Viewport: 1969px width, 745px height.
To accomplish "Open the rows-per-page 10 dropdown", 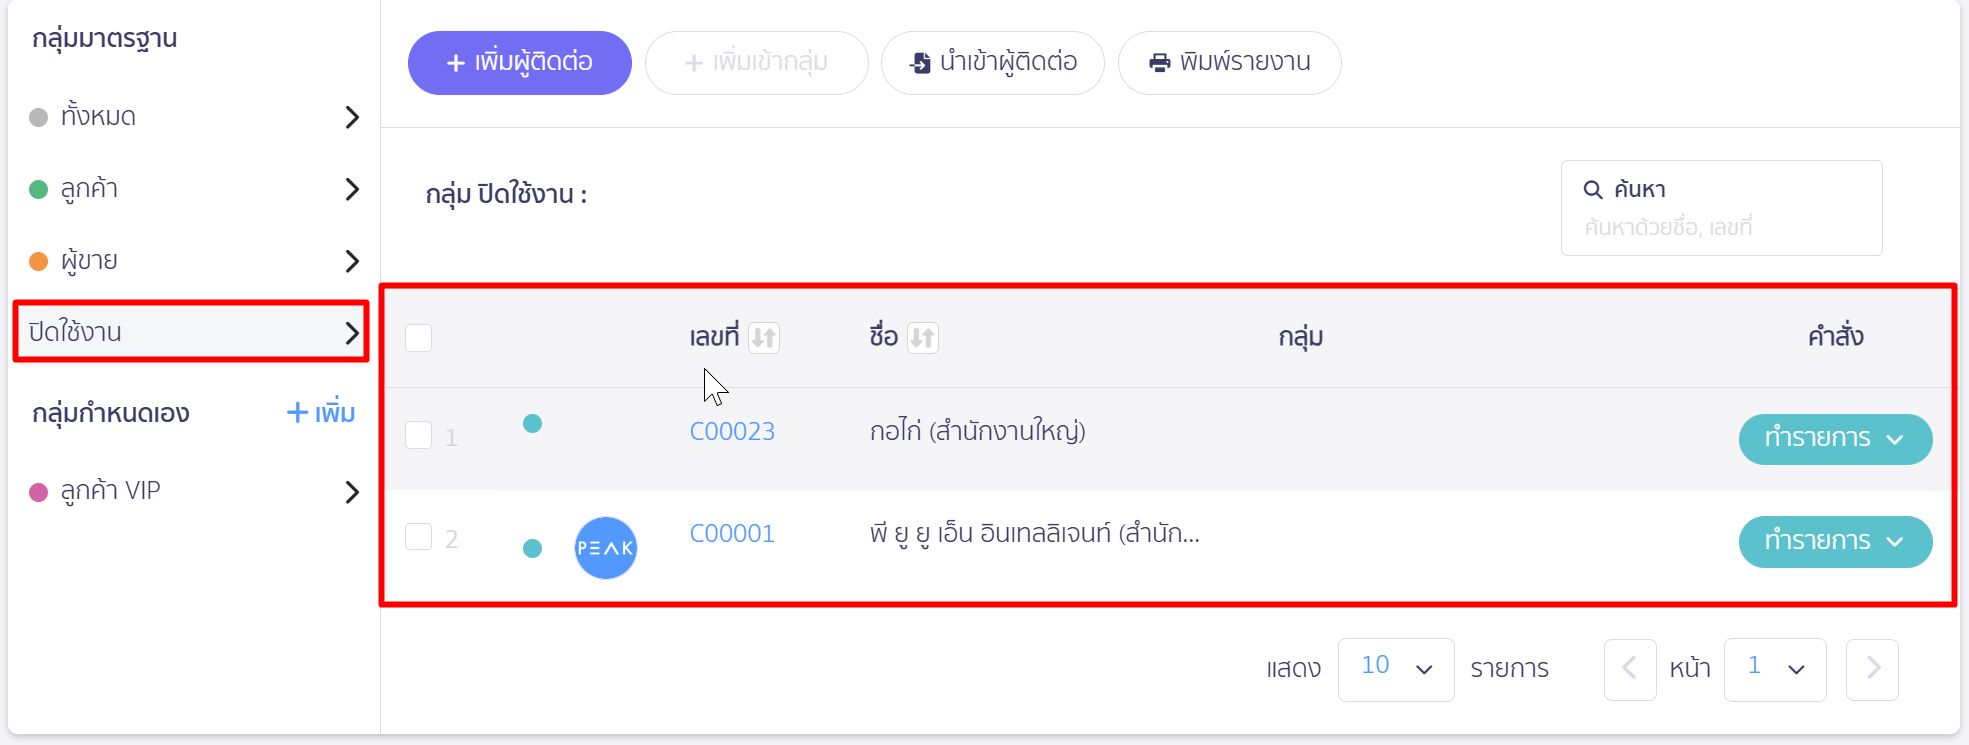I will point(1396,669).
